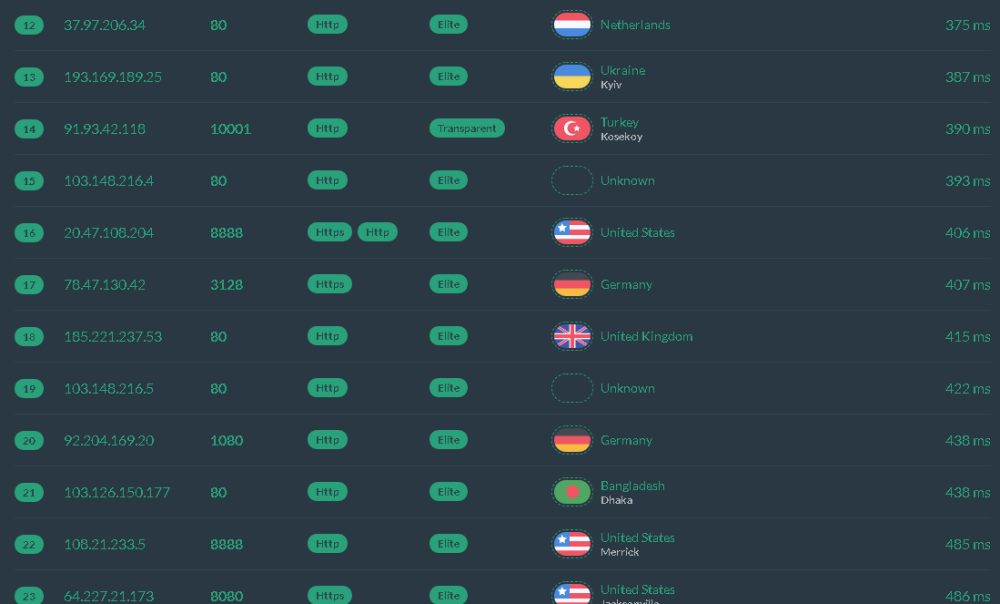Click the Transparent anonymity badge
This screenshot has width=1000, height=604.
click(x=467, y=129)
